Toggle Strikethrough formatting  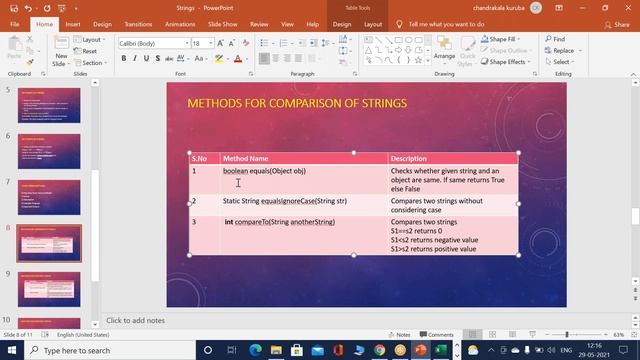pyautogui.click(x=169, y=58)
